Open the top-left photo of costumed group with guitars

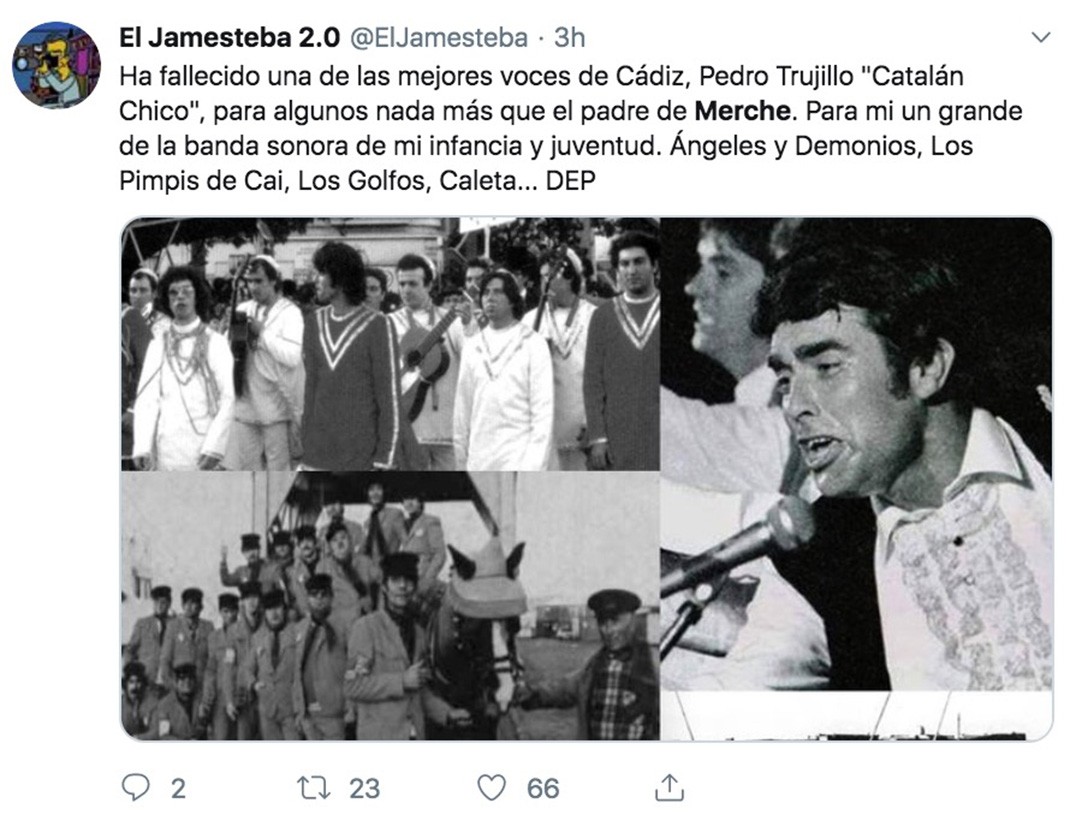(x=390, y=344)
